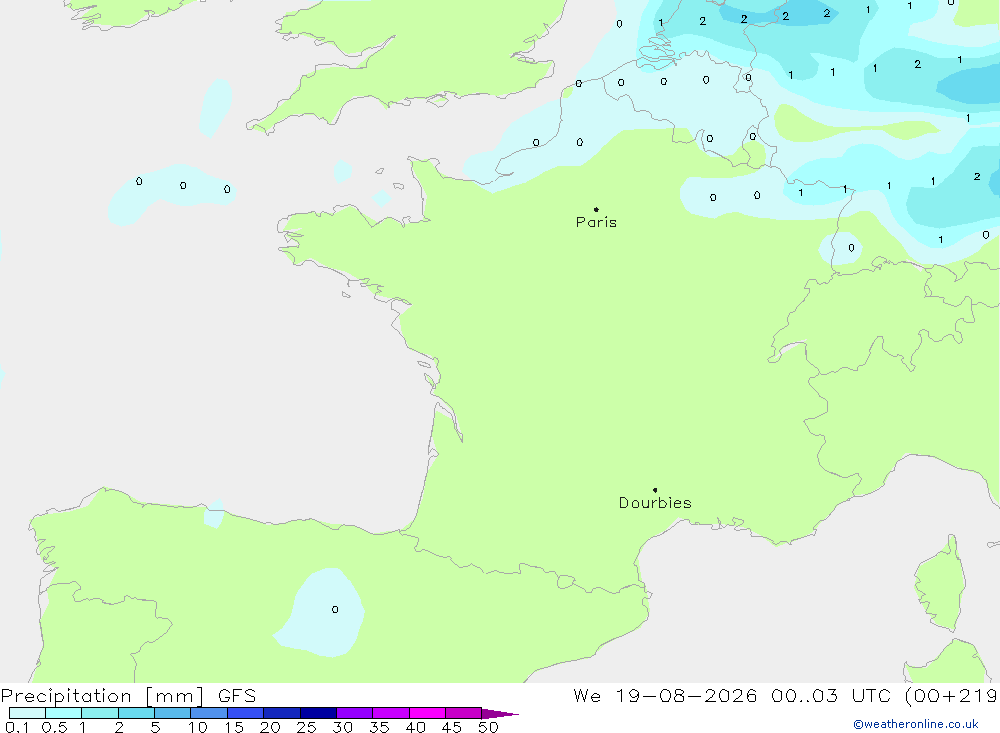This screenshot has height=733, width=1000.
Task: Click the legend label '50'
Action: 488,727
